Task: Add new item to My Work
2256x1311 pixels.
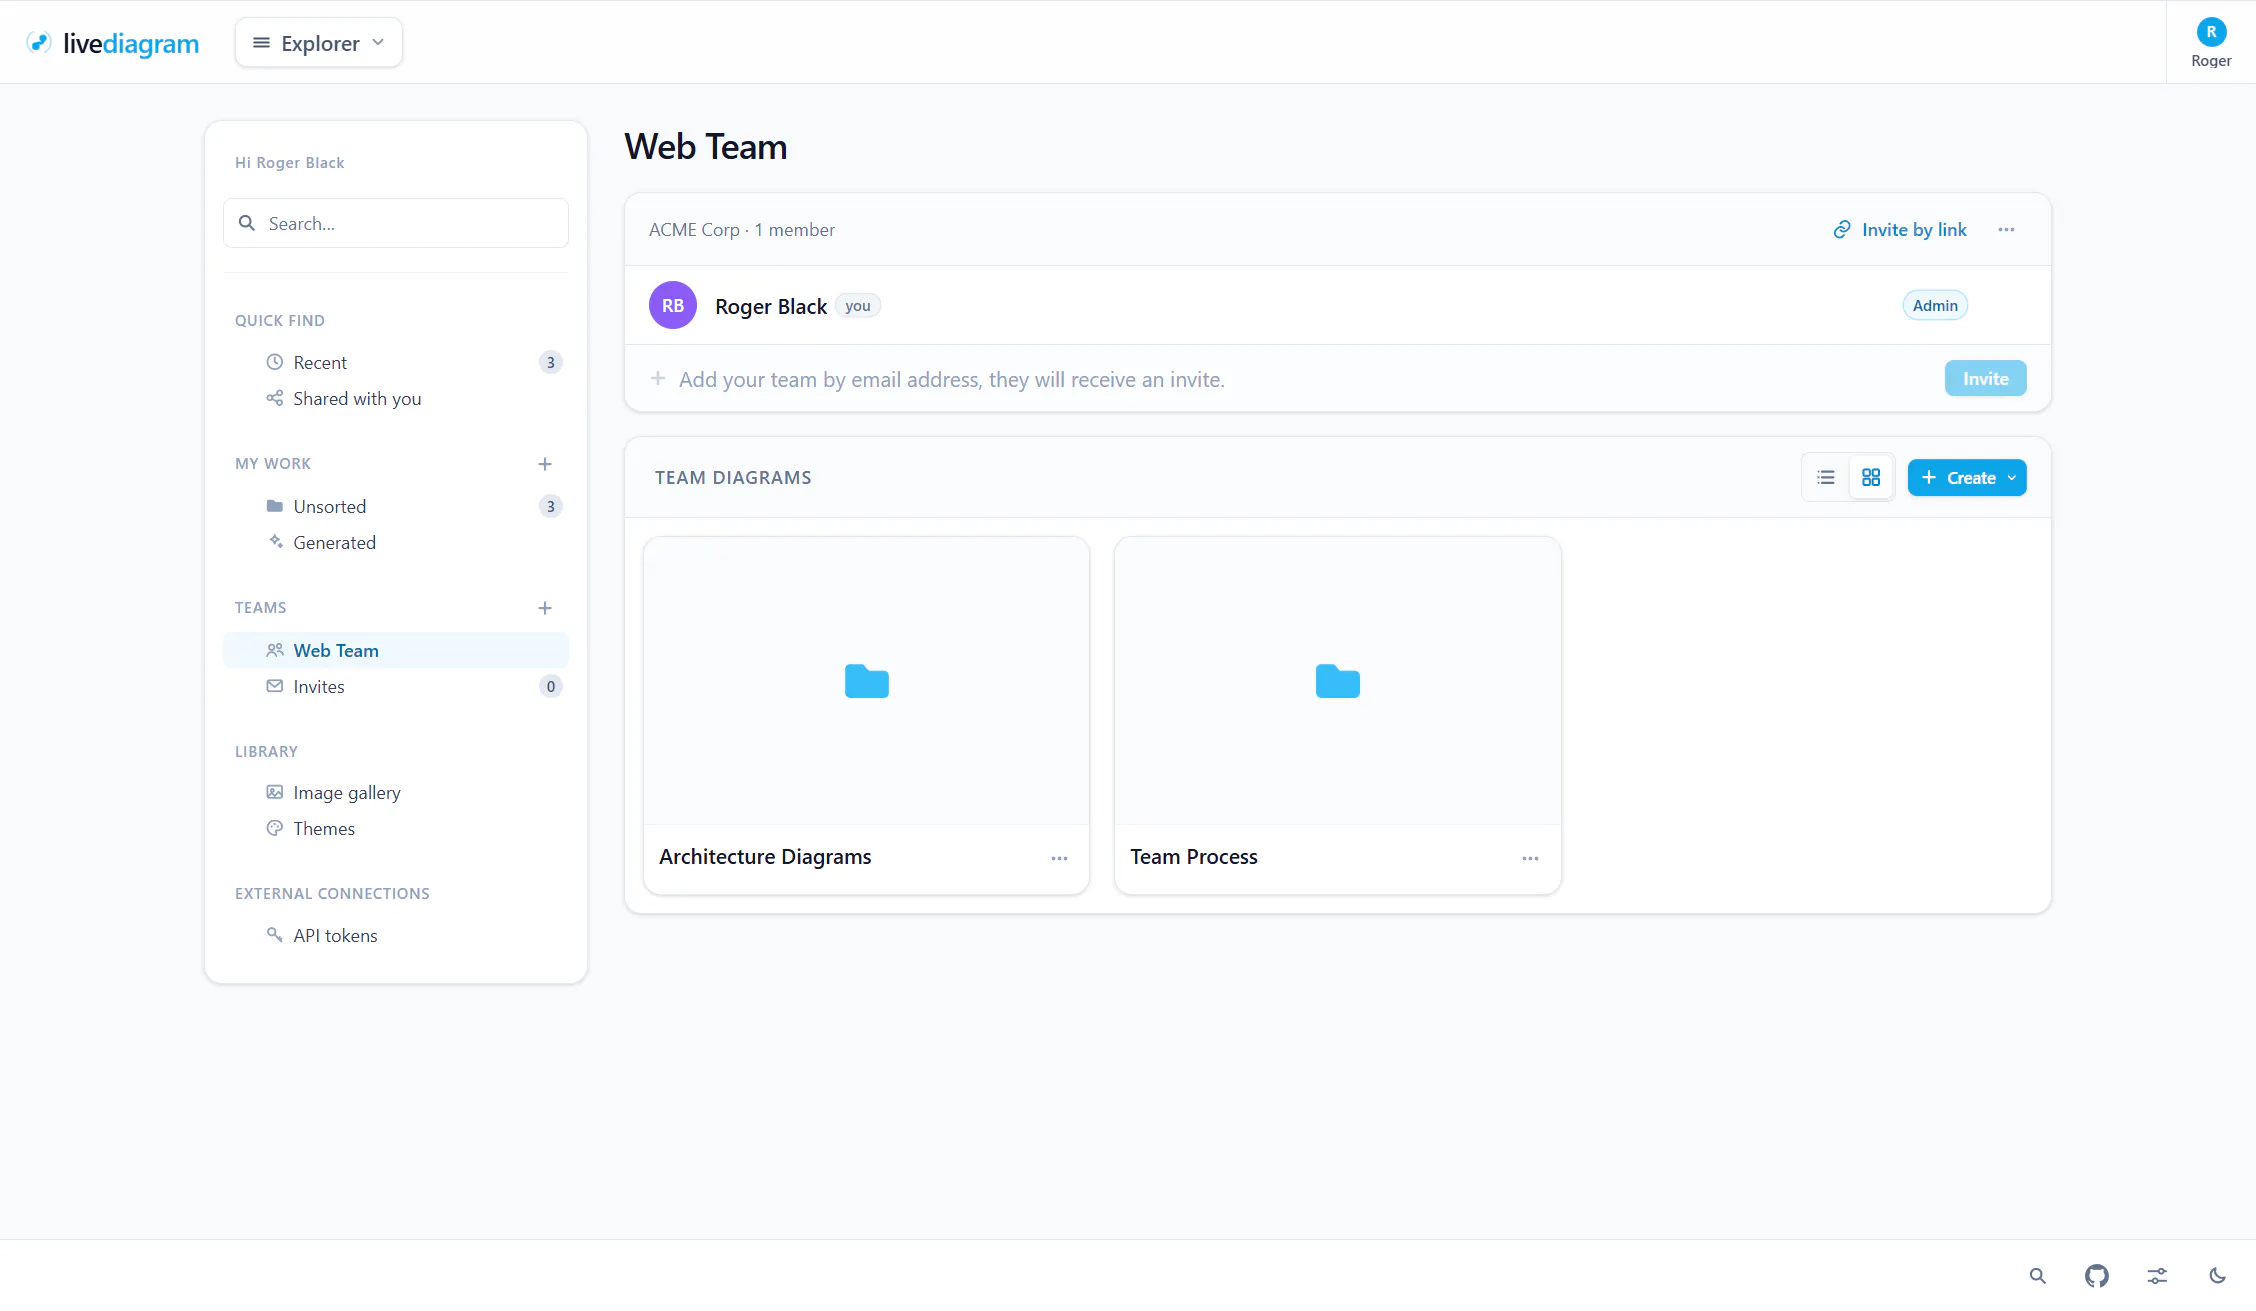Action: (545, 464)
